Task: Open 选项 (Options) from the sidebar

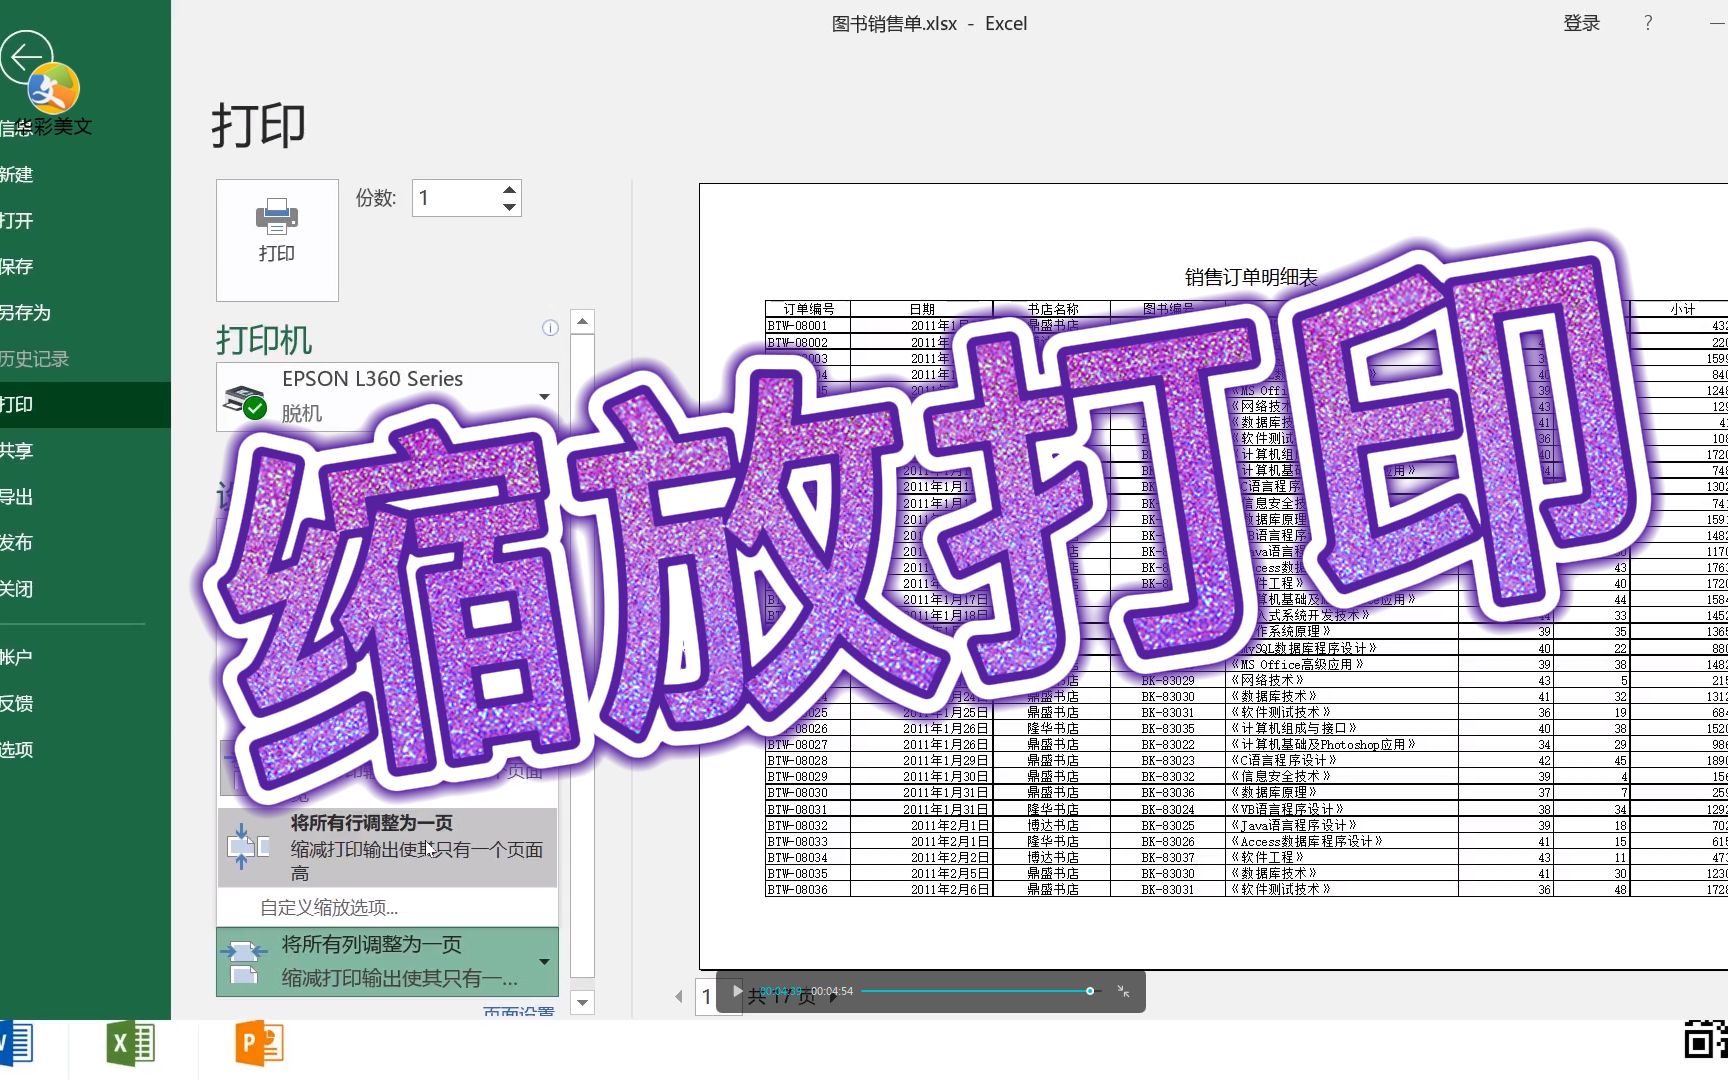Action: [x=17, y=749]
